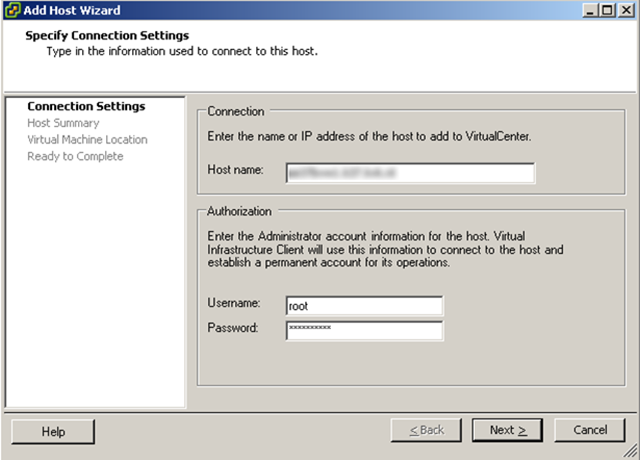Focus the Username field containing root
The height and width of the screenshot is (460, 640).
[364, 306]
